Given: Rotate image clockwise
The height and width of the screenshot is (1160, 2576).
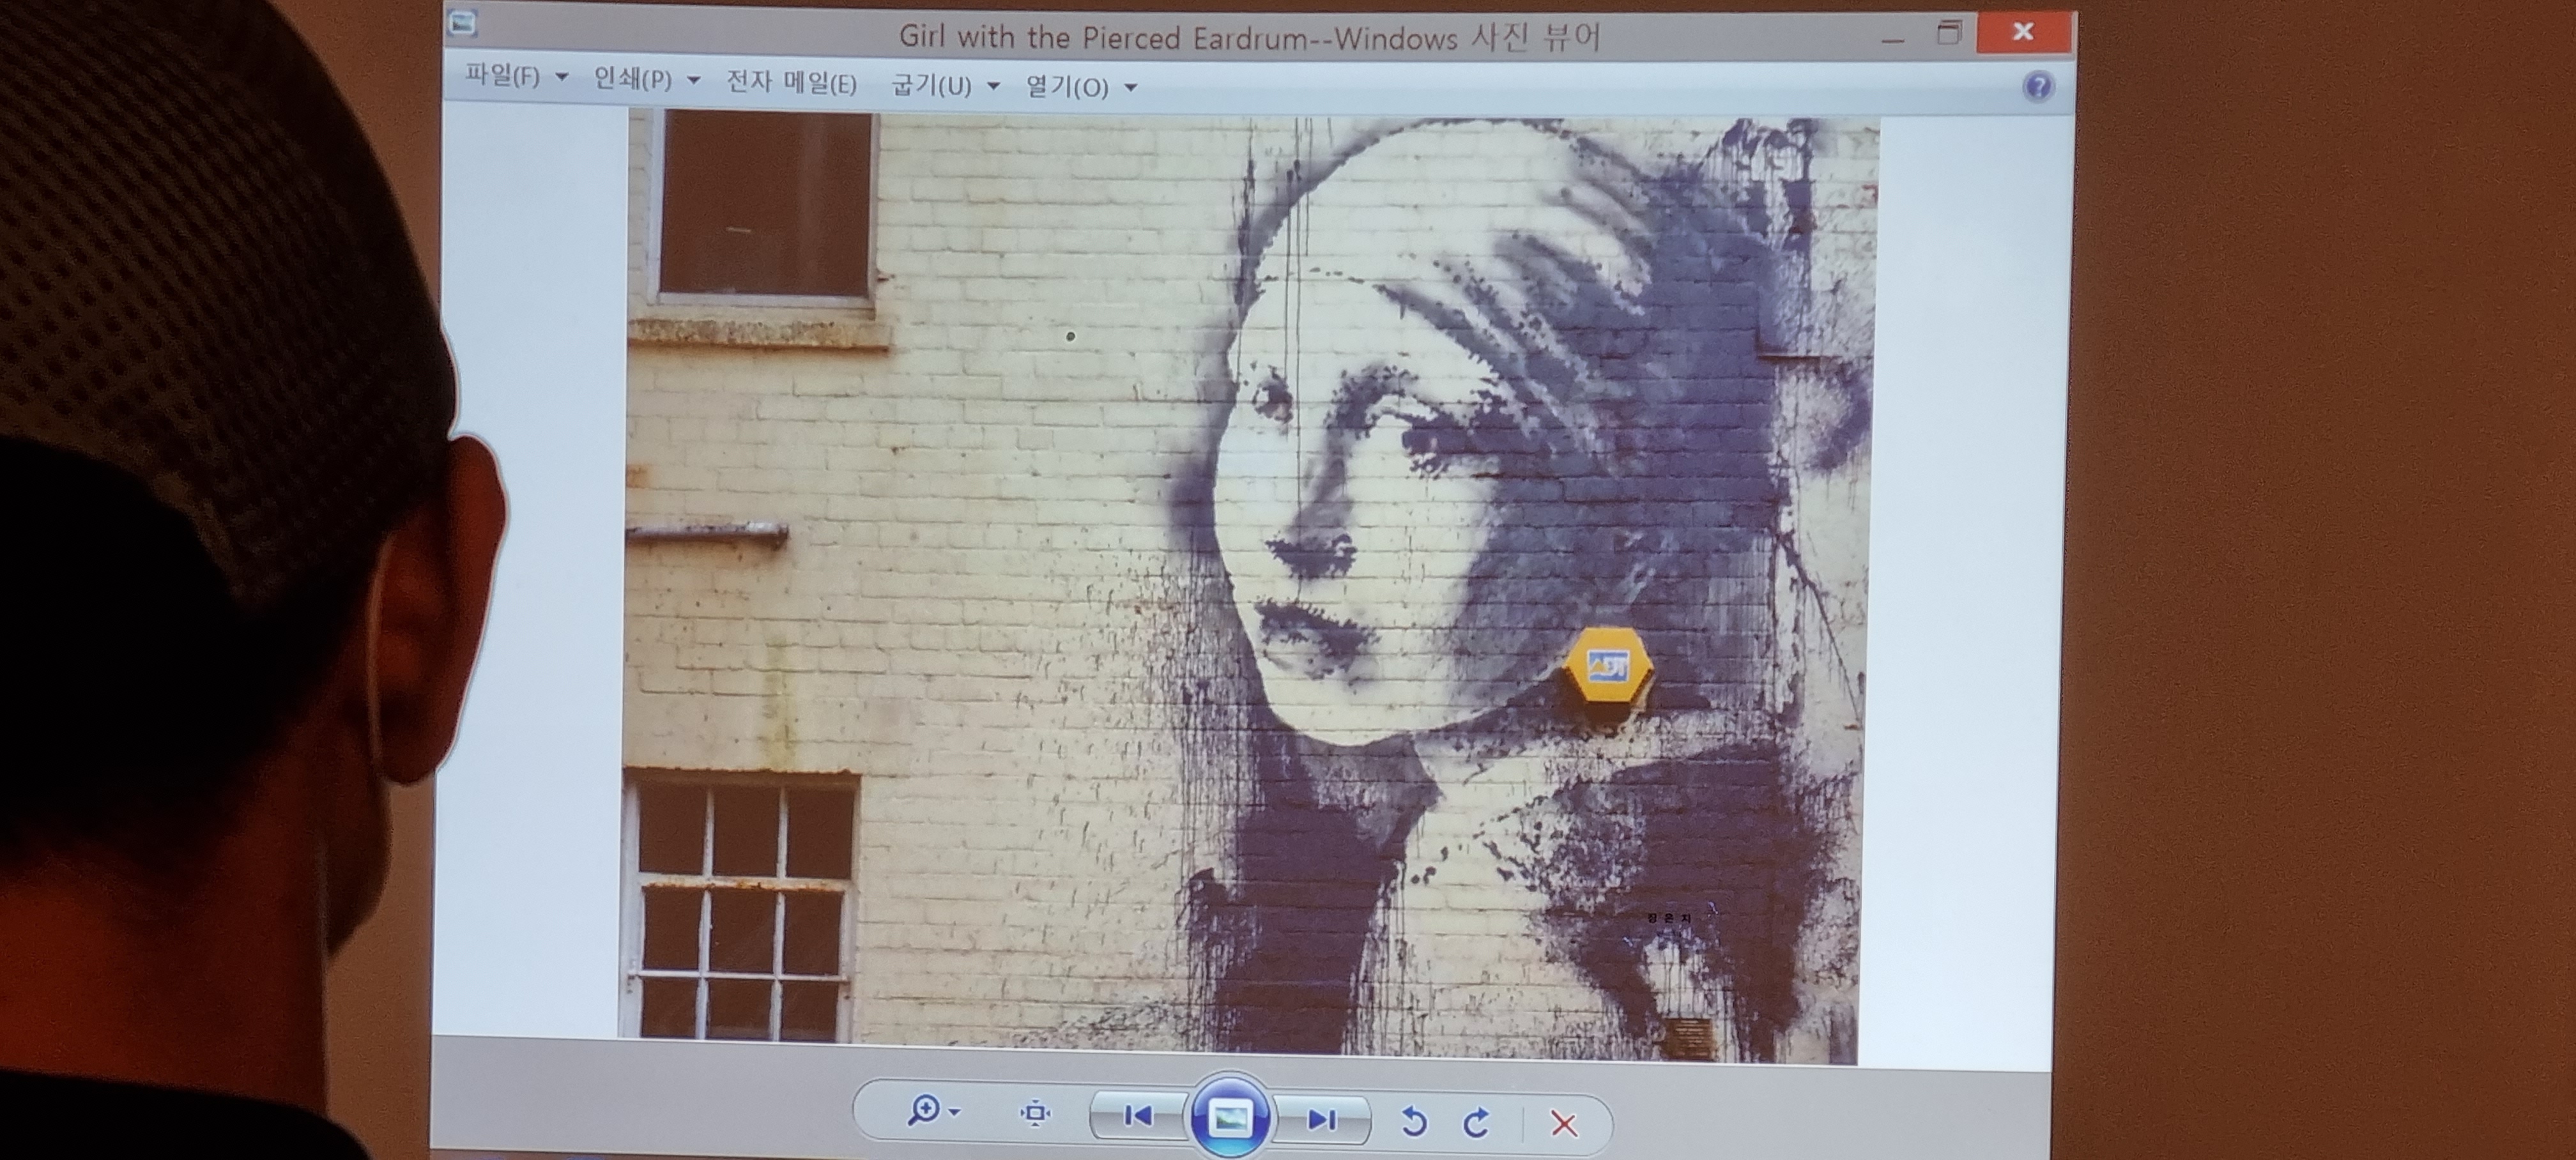Looking at the screenshot, I should point(1476,1122).
